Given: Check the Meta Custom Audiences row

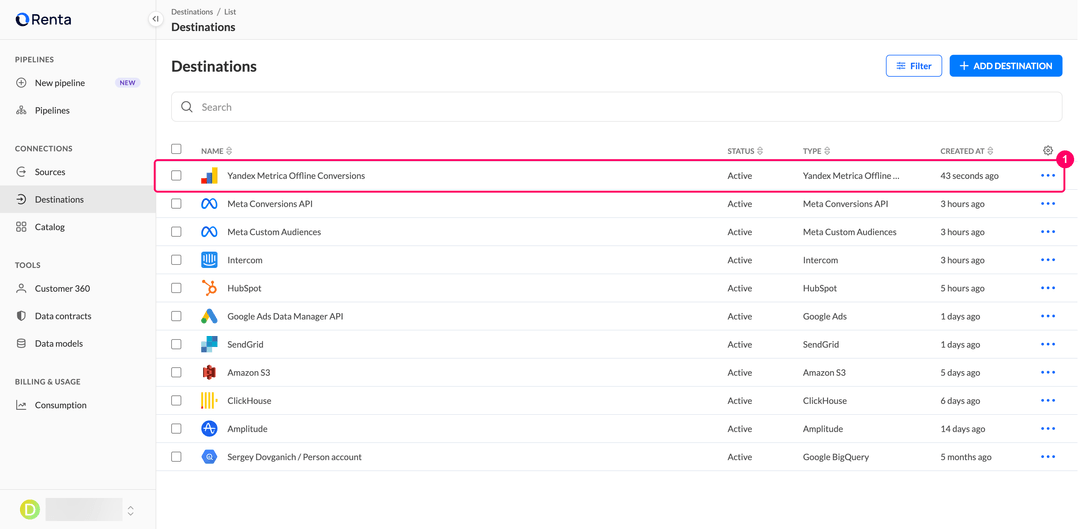Looking at the screenshot, I should tap(176, 232).
